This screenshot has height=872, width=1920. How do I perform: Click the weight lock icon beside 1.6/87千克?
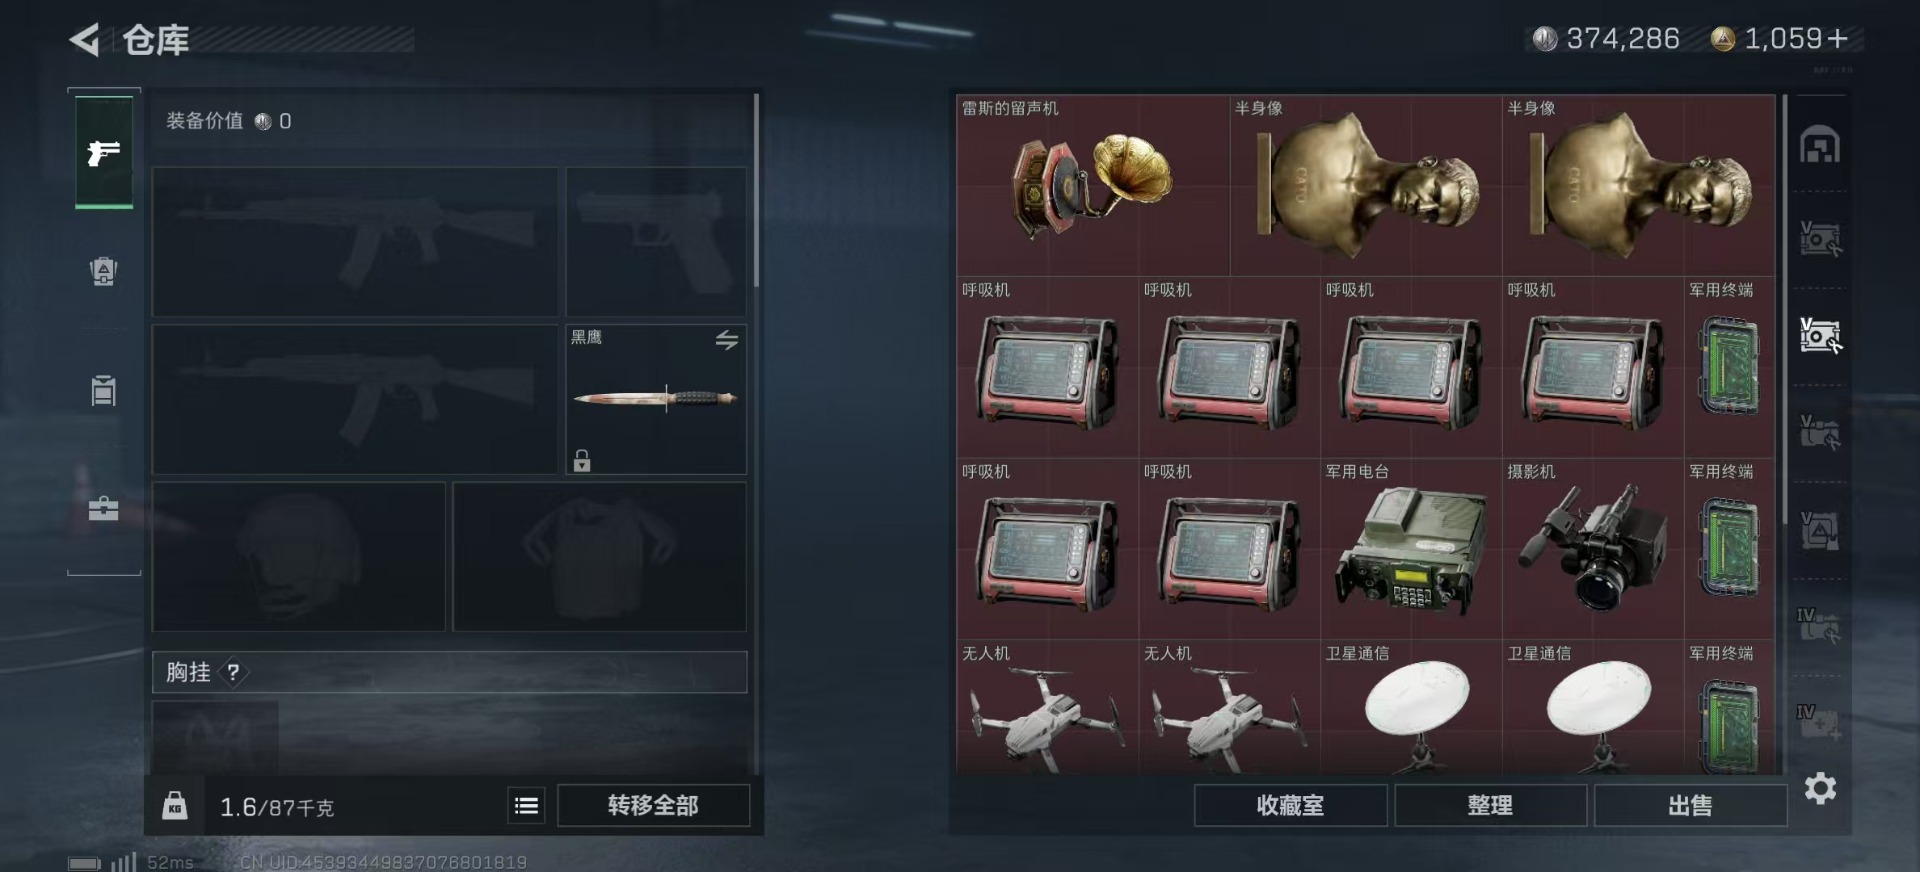pos(175,806)
